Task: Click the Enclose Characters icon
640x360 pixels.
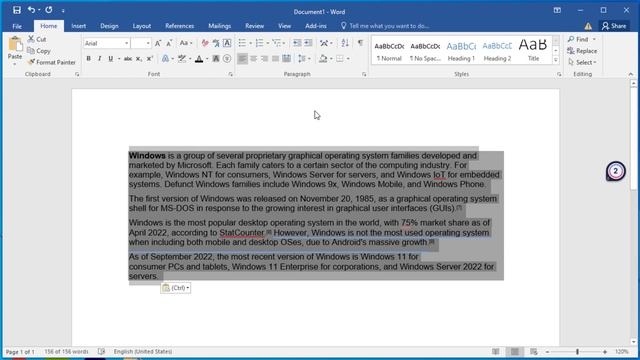Action: (227, 59)
